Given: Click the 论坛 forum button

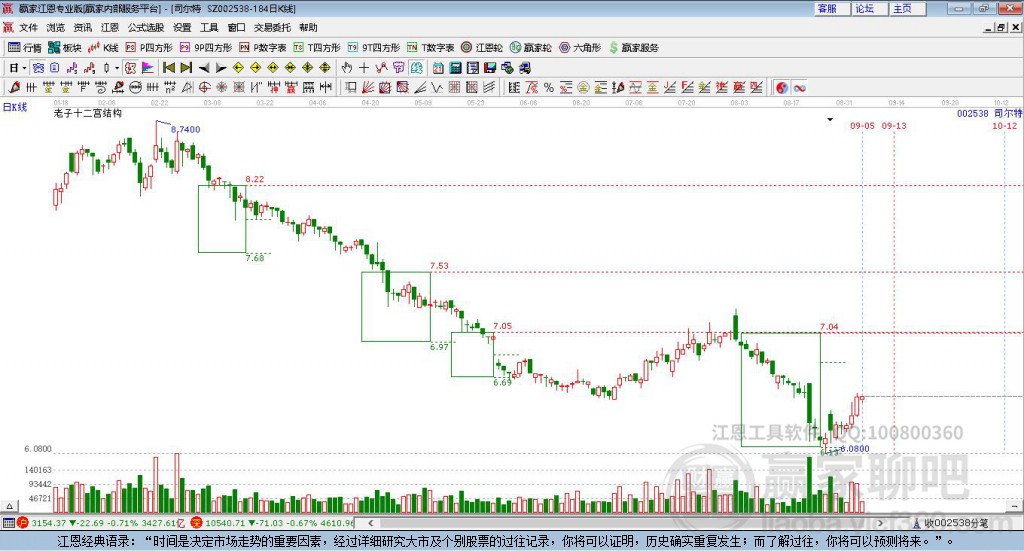Looking at the screenshot, I should pyautogui.click(x=869, y=8).
